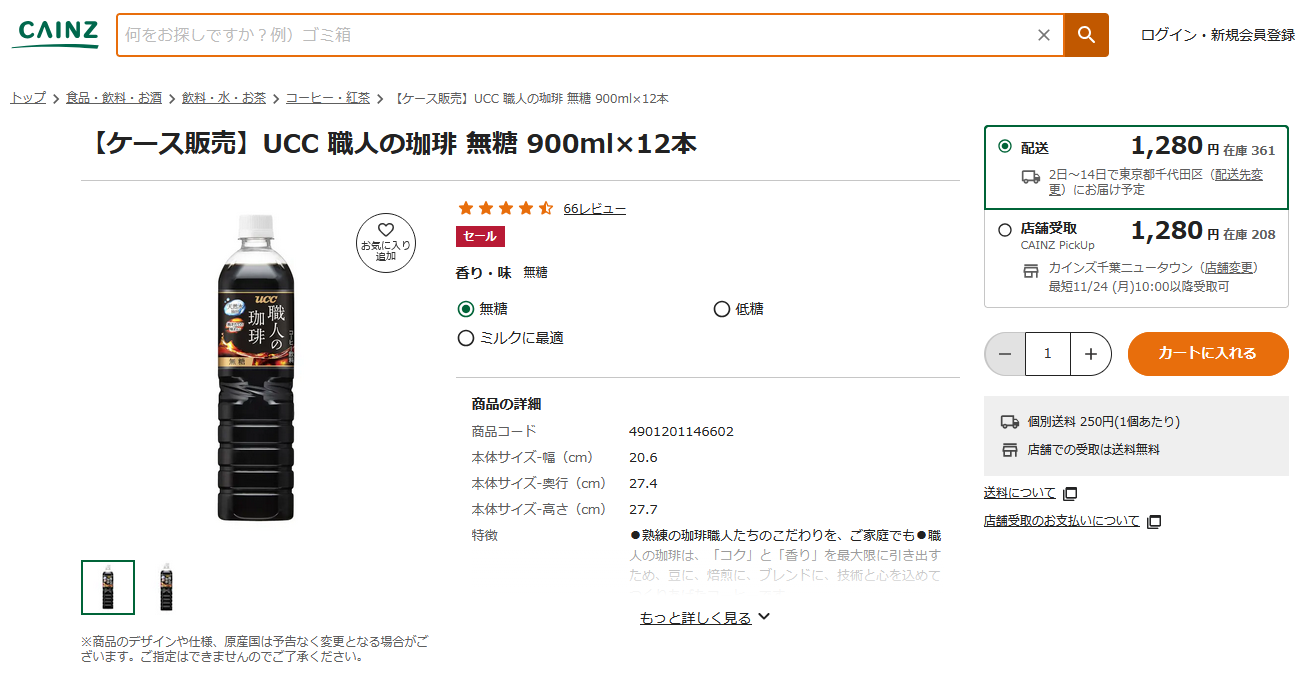The height and width of the screenshot is (676, 1312).
Task: Open the 送料について external link icon
Action: [1070, 493]
